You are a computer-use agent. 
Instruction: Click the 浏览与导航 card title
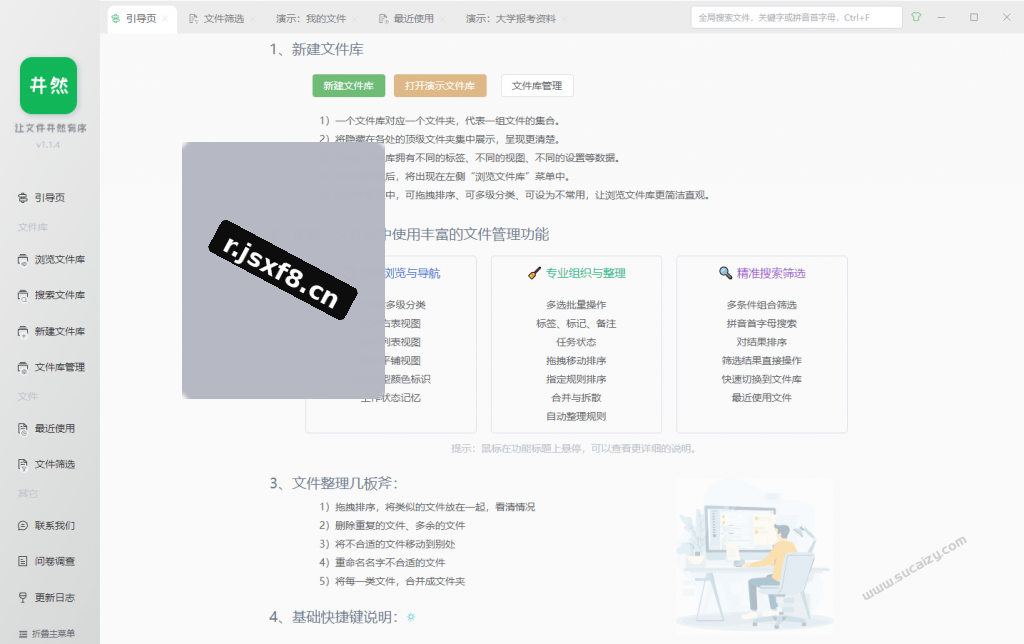[412, 273]
